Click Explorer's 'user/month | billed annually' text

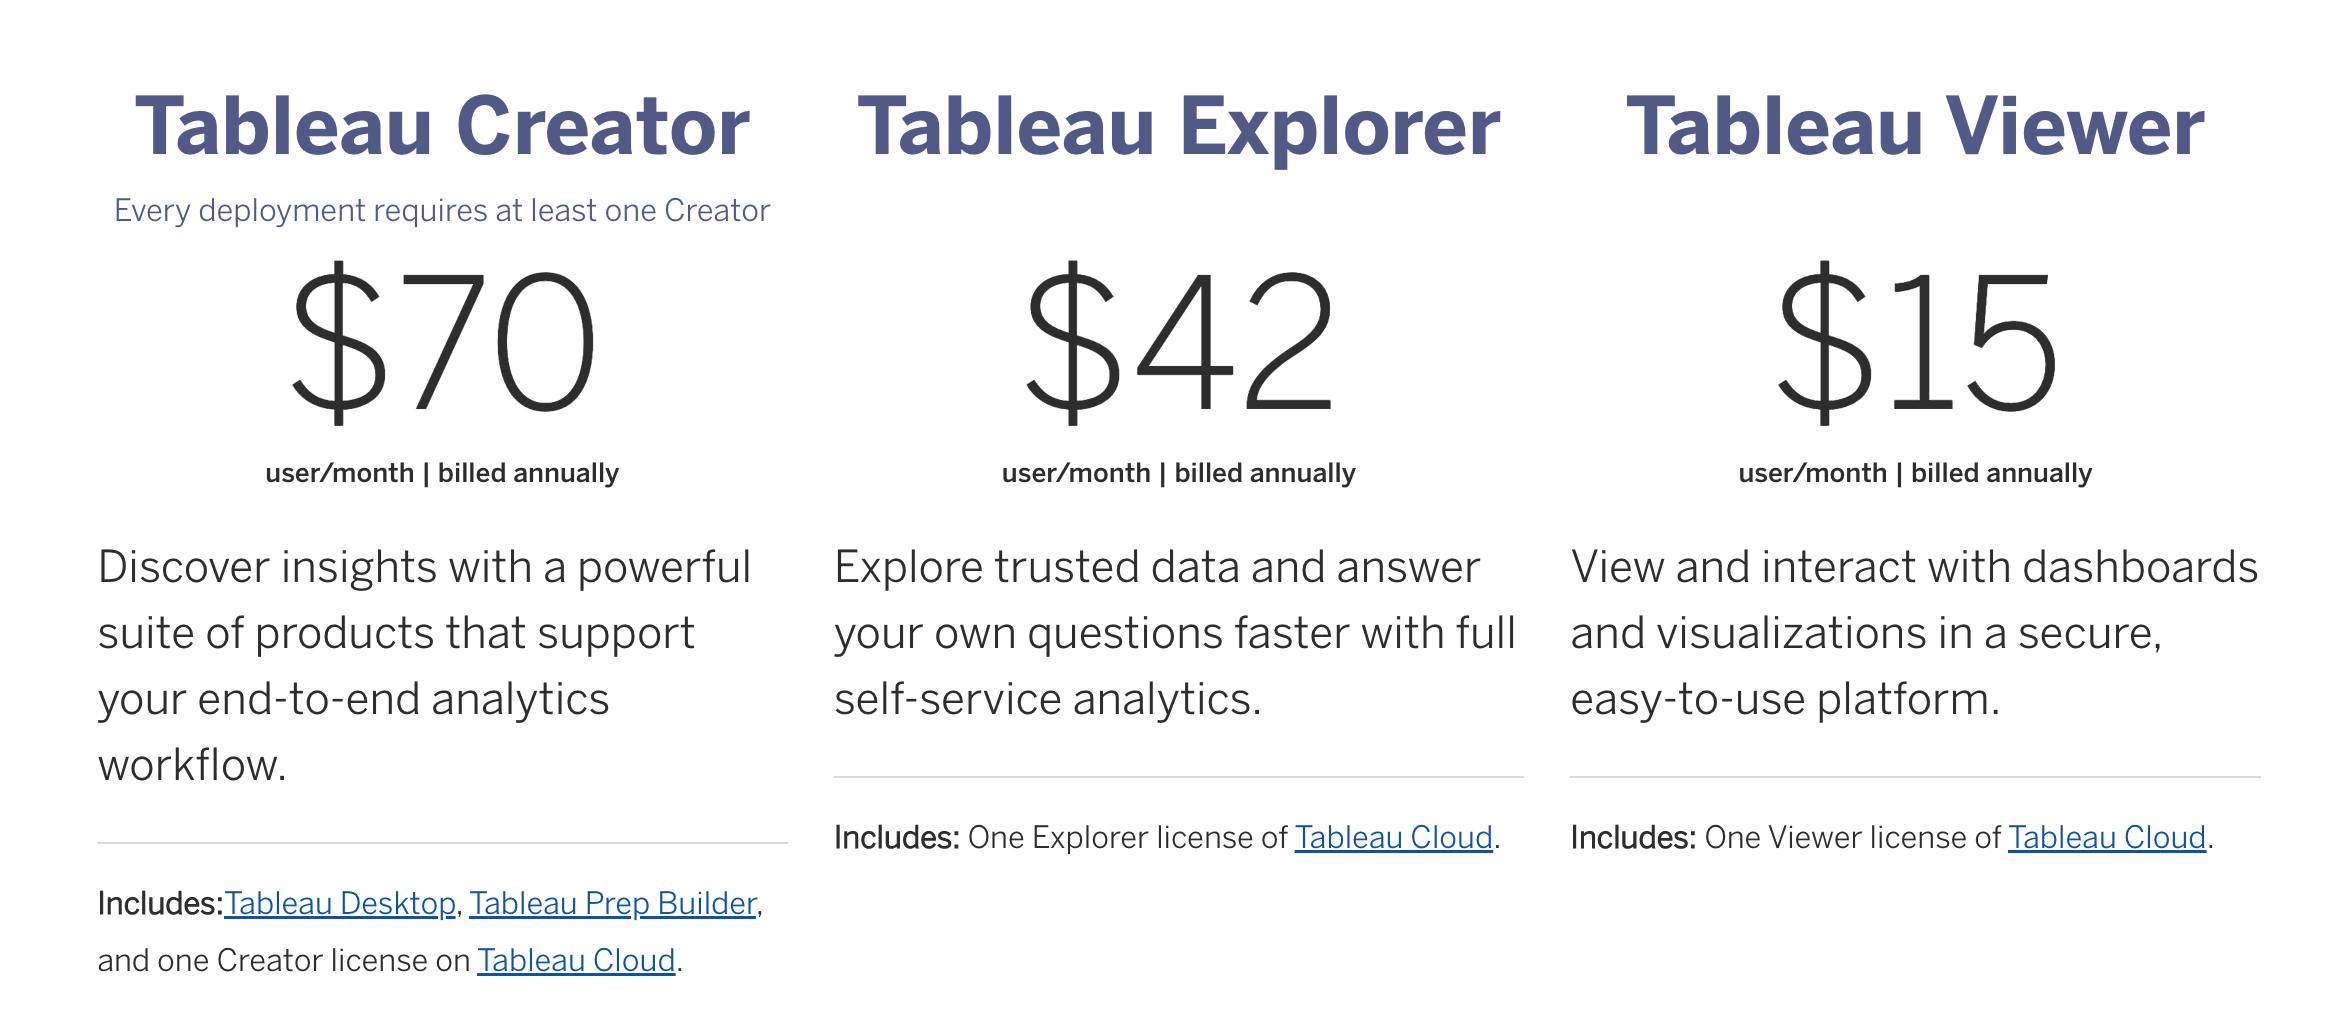[x=1179, y=473]
